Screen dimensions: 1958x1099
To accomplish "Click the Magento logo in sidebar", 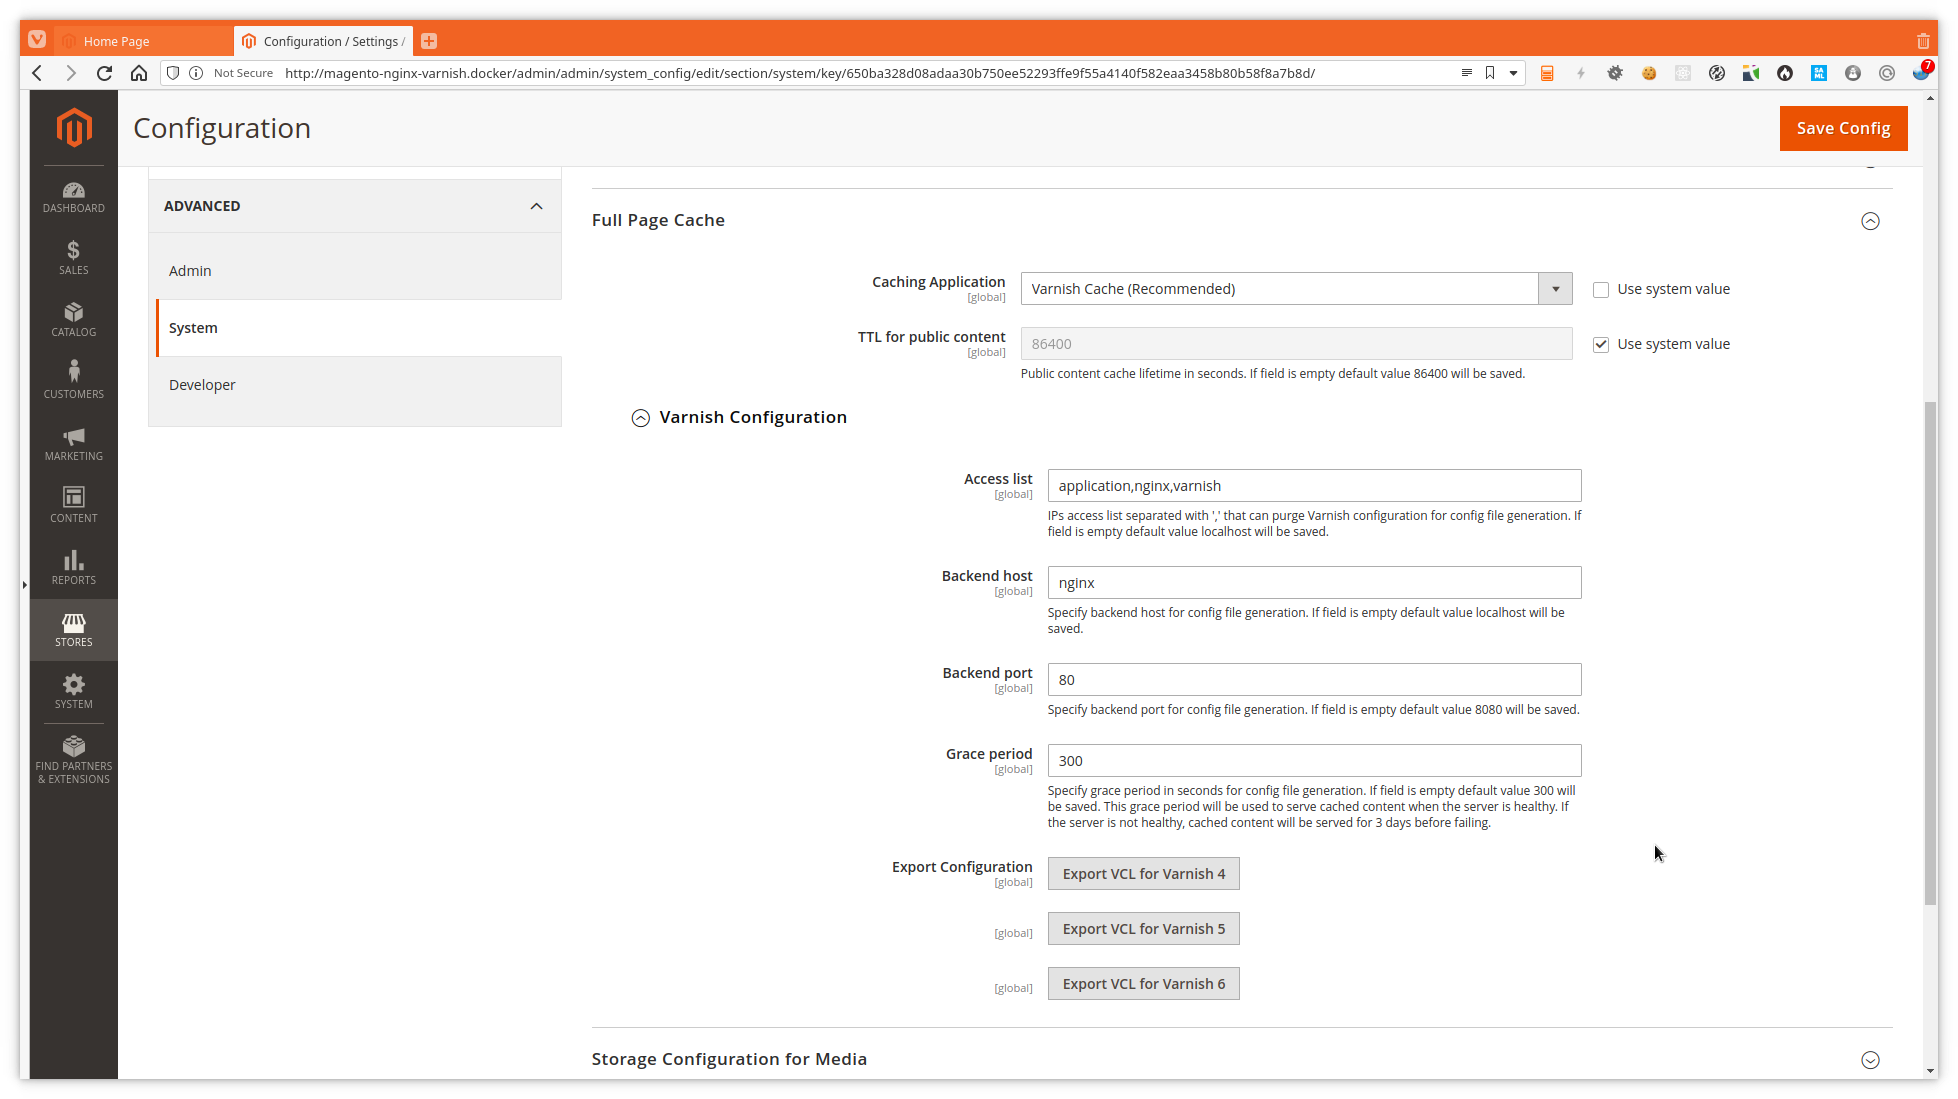I will pos(73,128).
